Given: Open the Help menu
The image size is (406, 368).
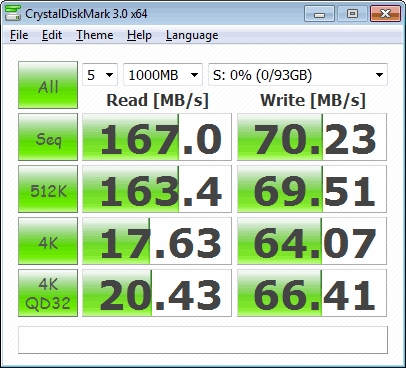Looking at the screenshot, I should click(139, 35).
